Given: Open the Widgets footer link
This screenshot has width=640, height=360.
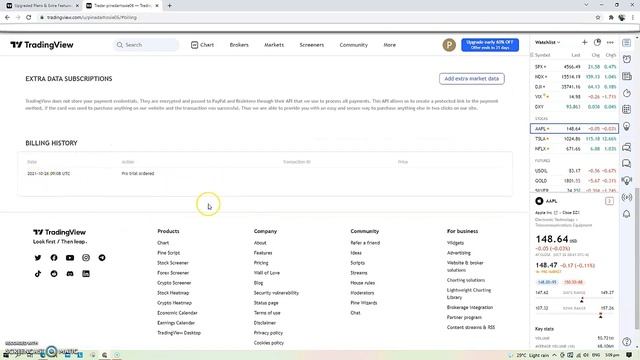Looking at the screenshot, I should point(455,243).
